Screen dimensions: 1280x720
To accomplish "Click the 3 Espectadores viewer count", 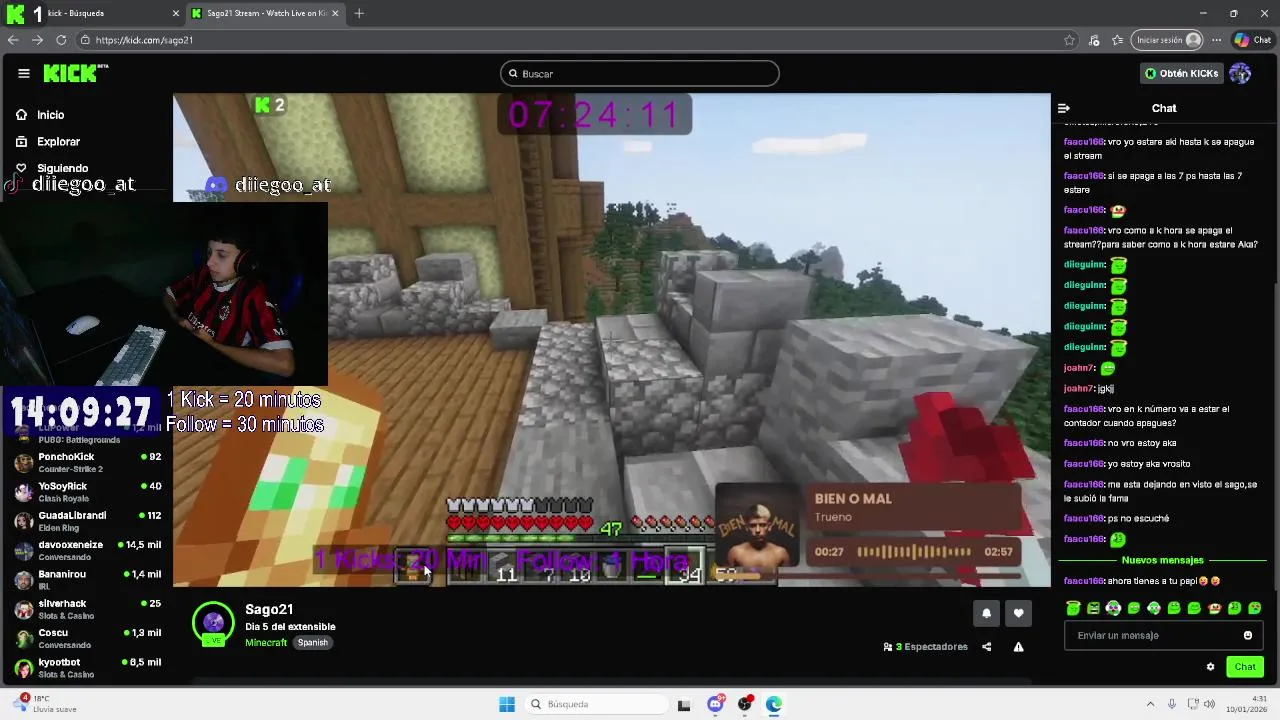I will (926, 647).
